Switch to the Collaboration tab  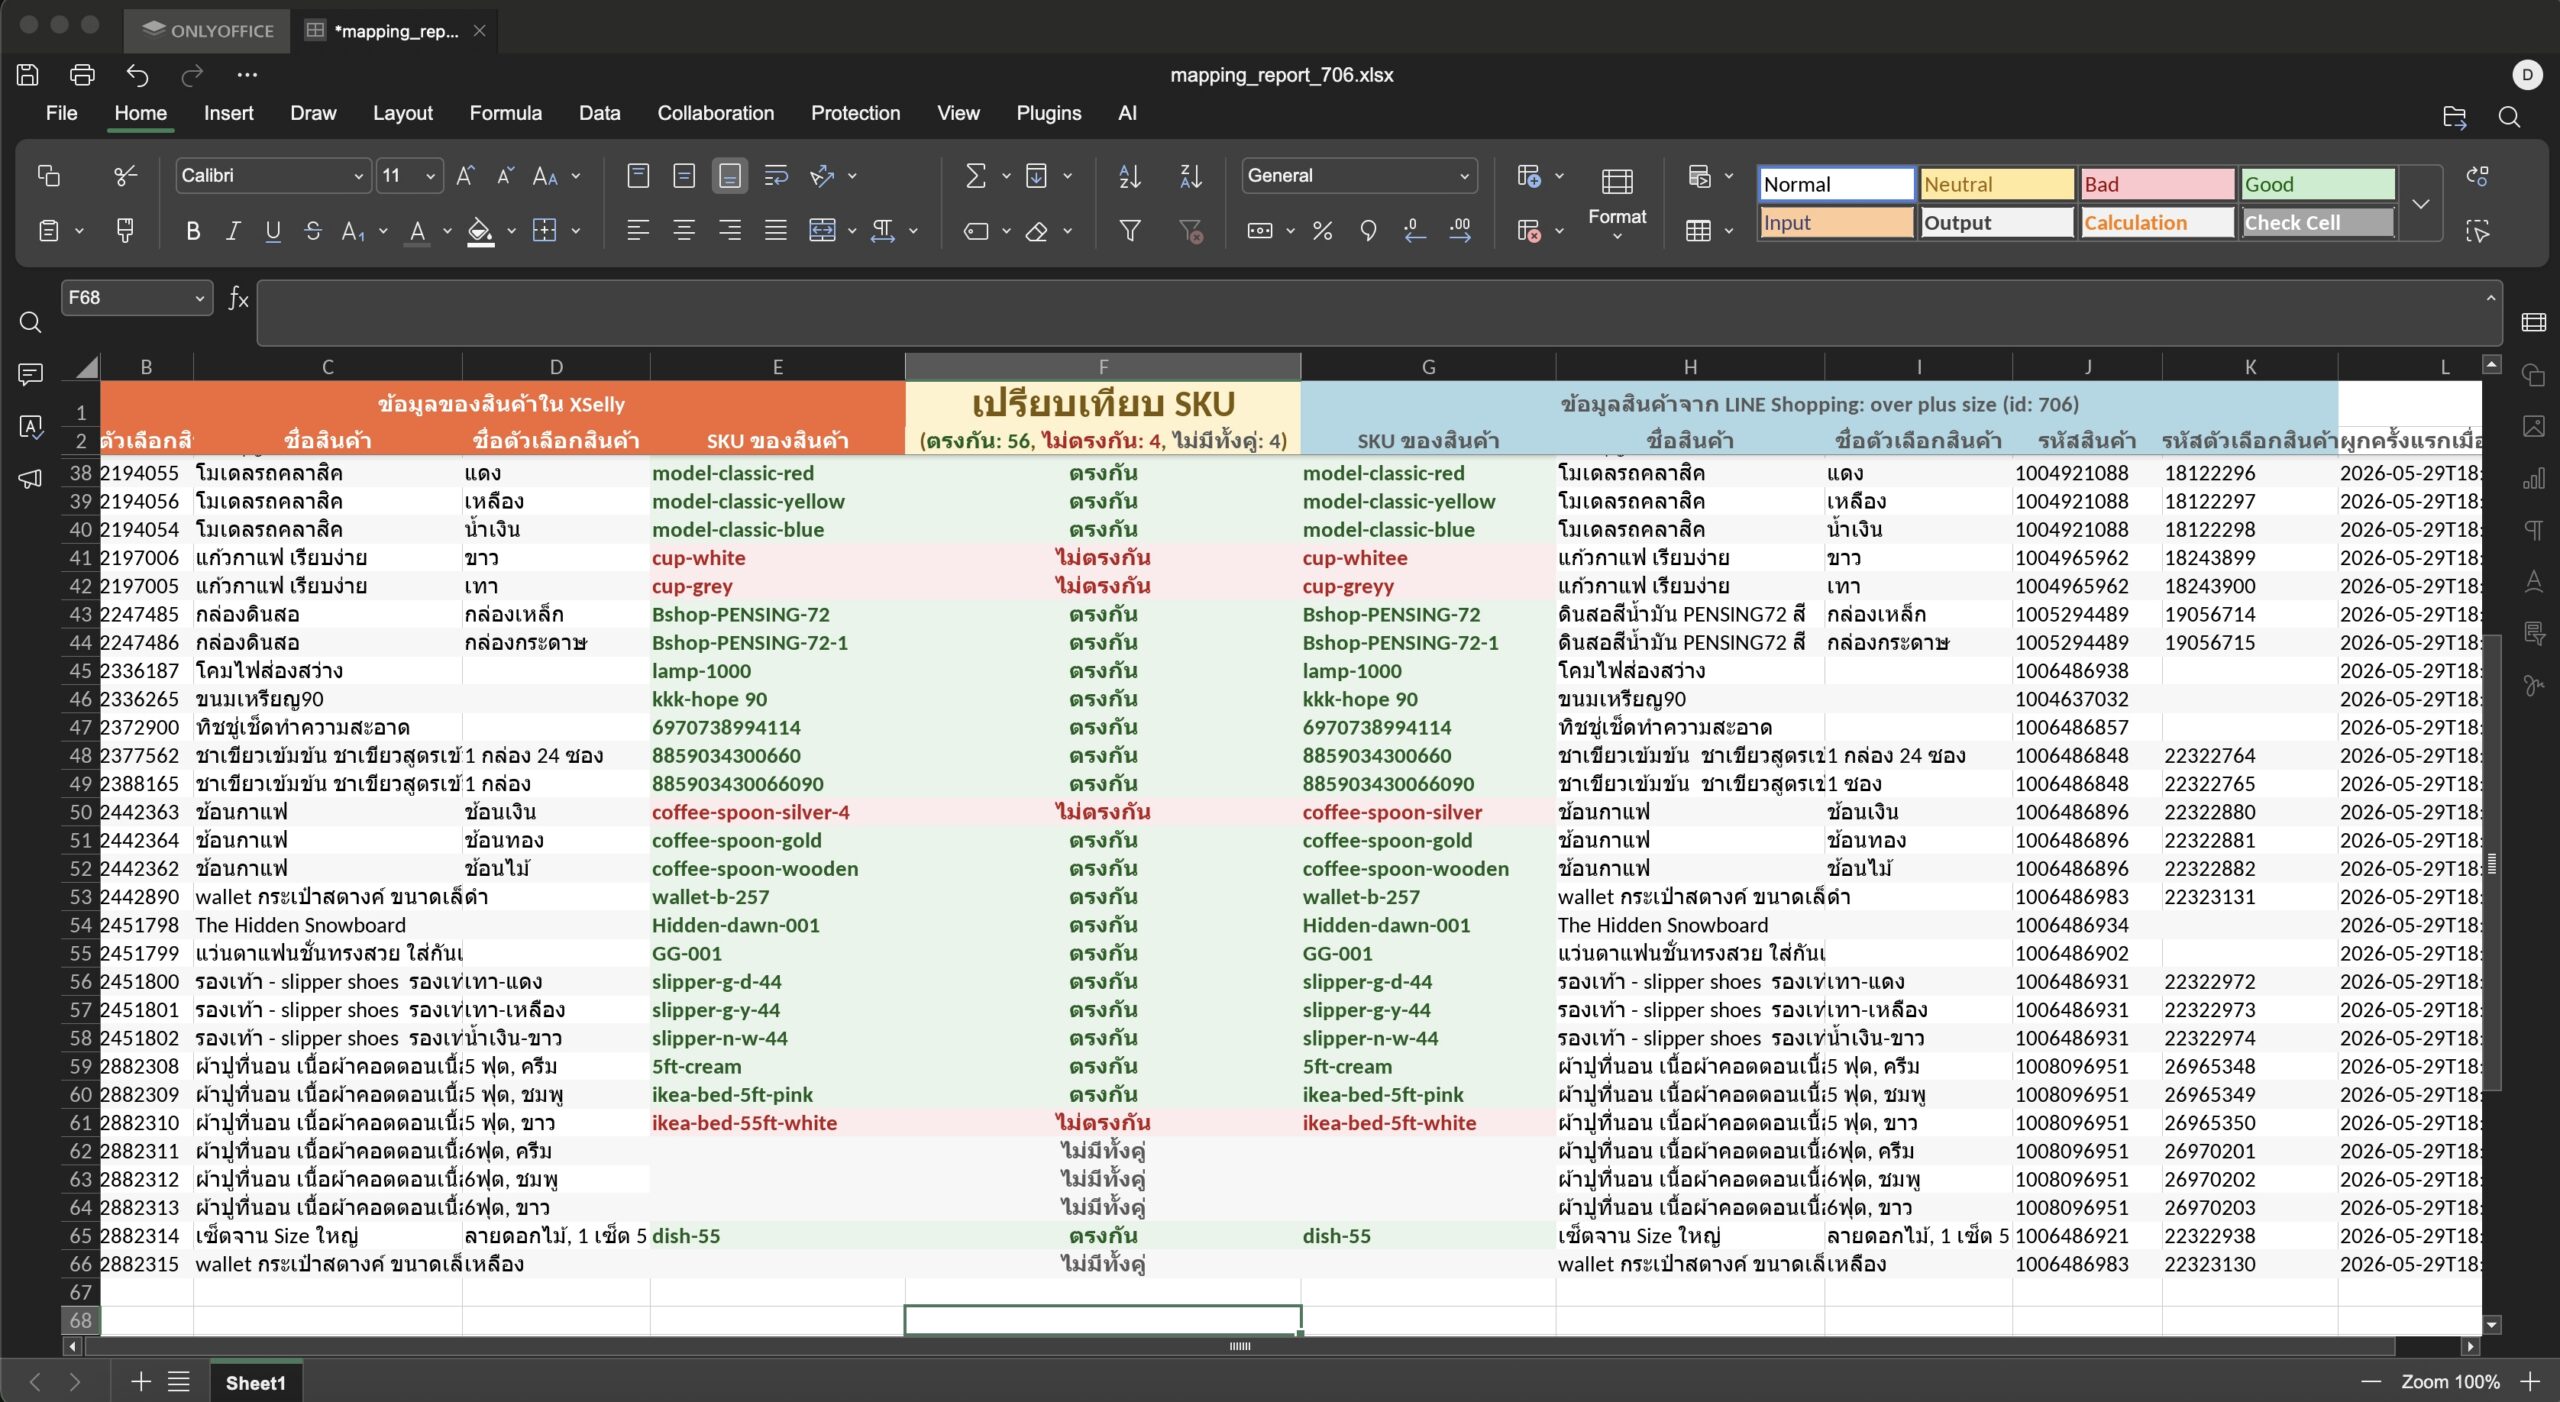715,113
